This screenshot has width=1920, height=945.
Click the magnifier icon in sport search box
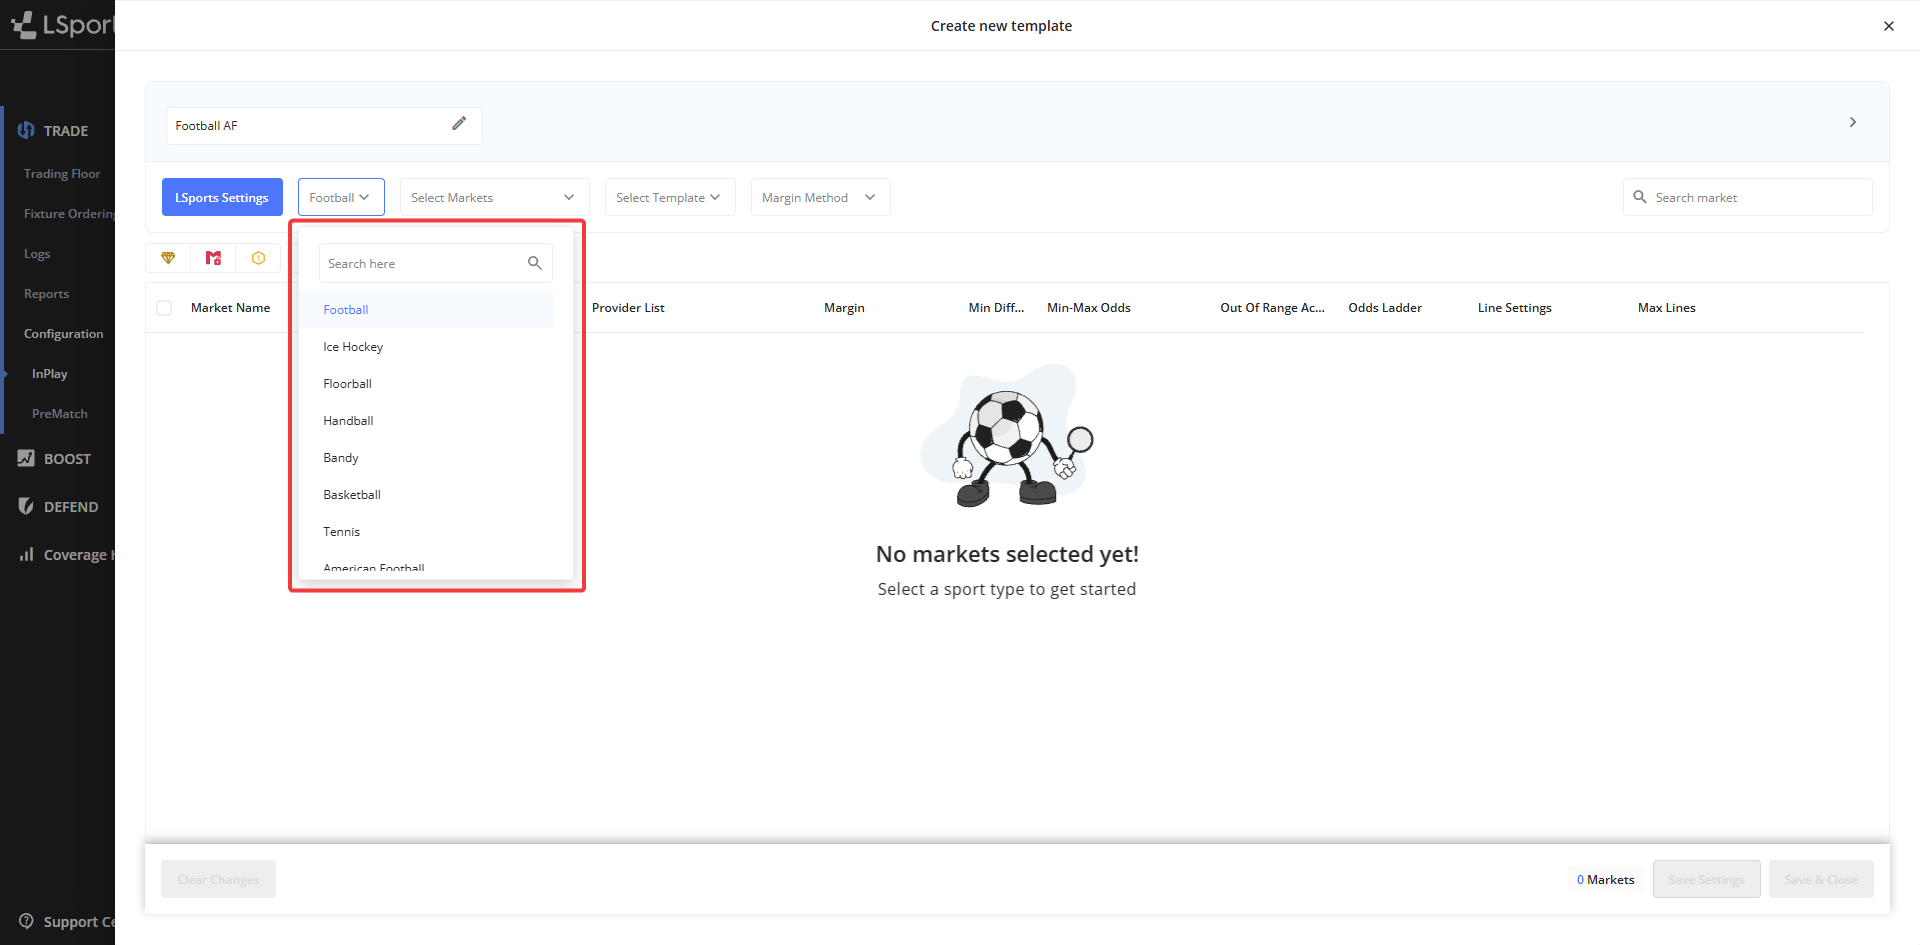(534, 263)
